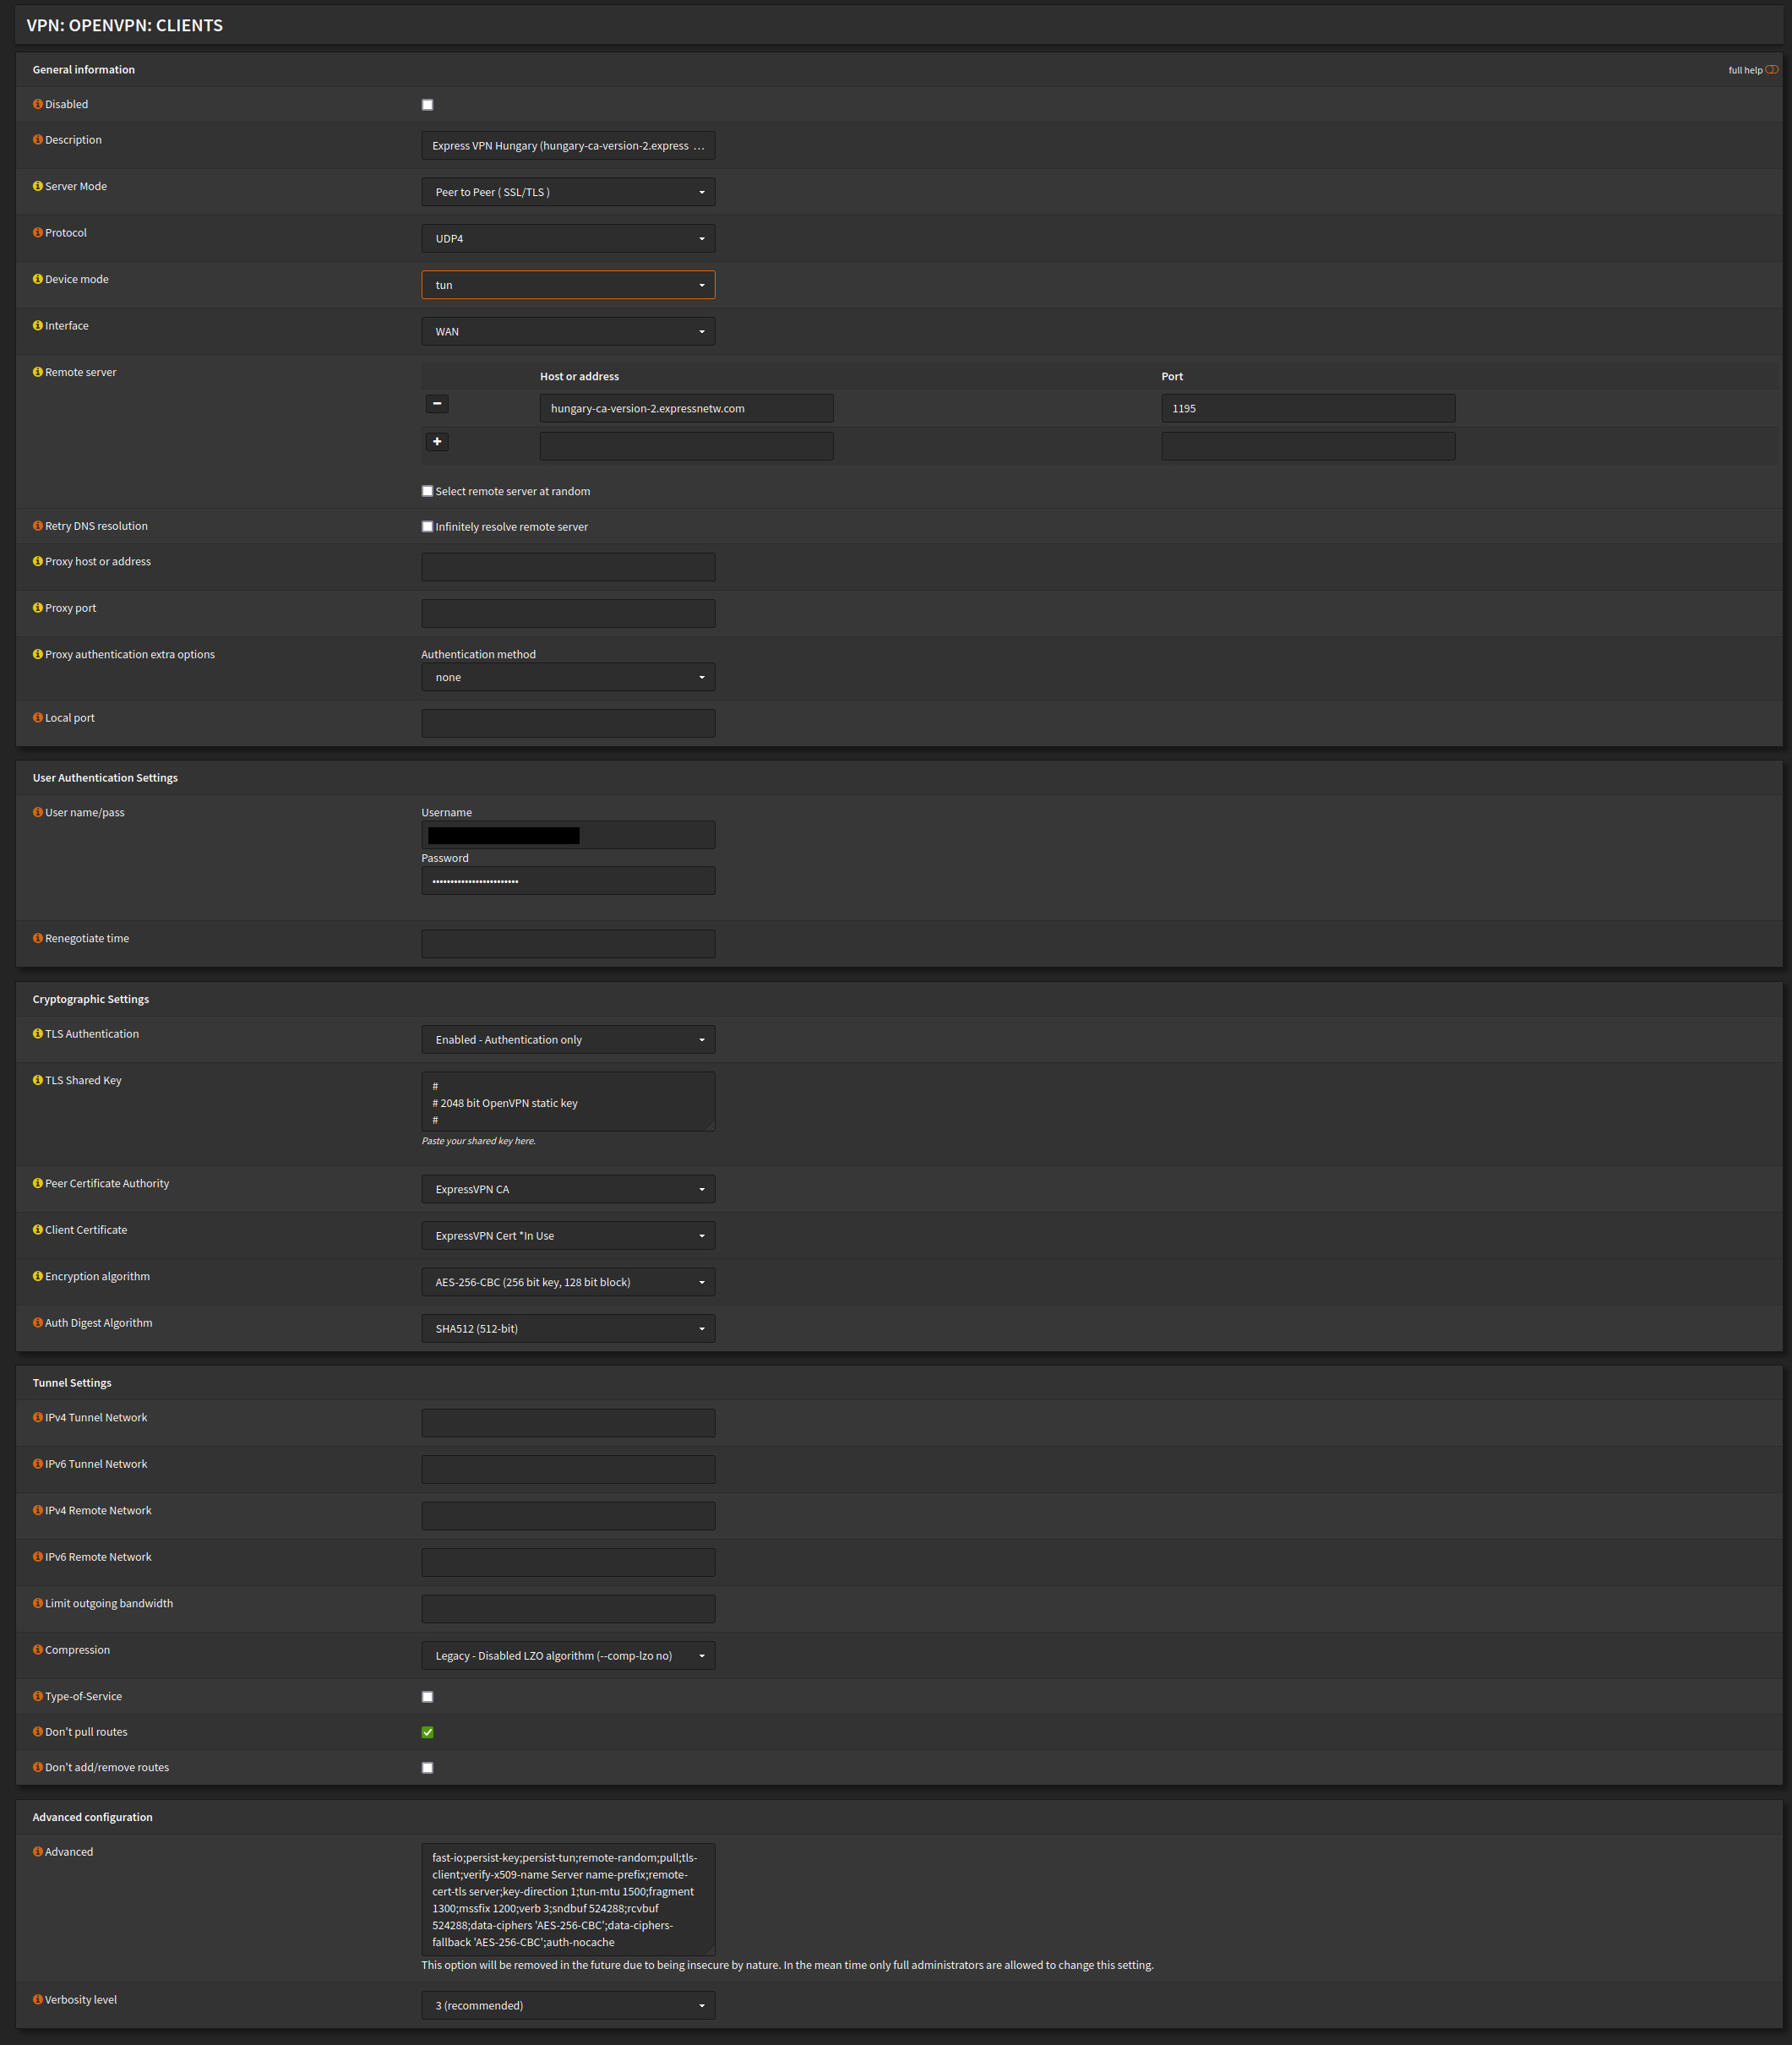The height and width of the screenshot is (2045, 1792).
Task: Click the info icon beside Compression
Action: [37, 1649]
